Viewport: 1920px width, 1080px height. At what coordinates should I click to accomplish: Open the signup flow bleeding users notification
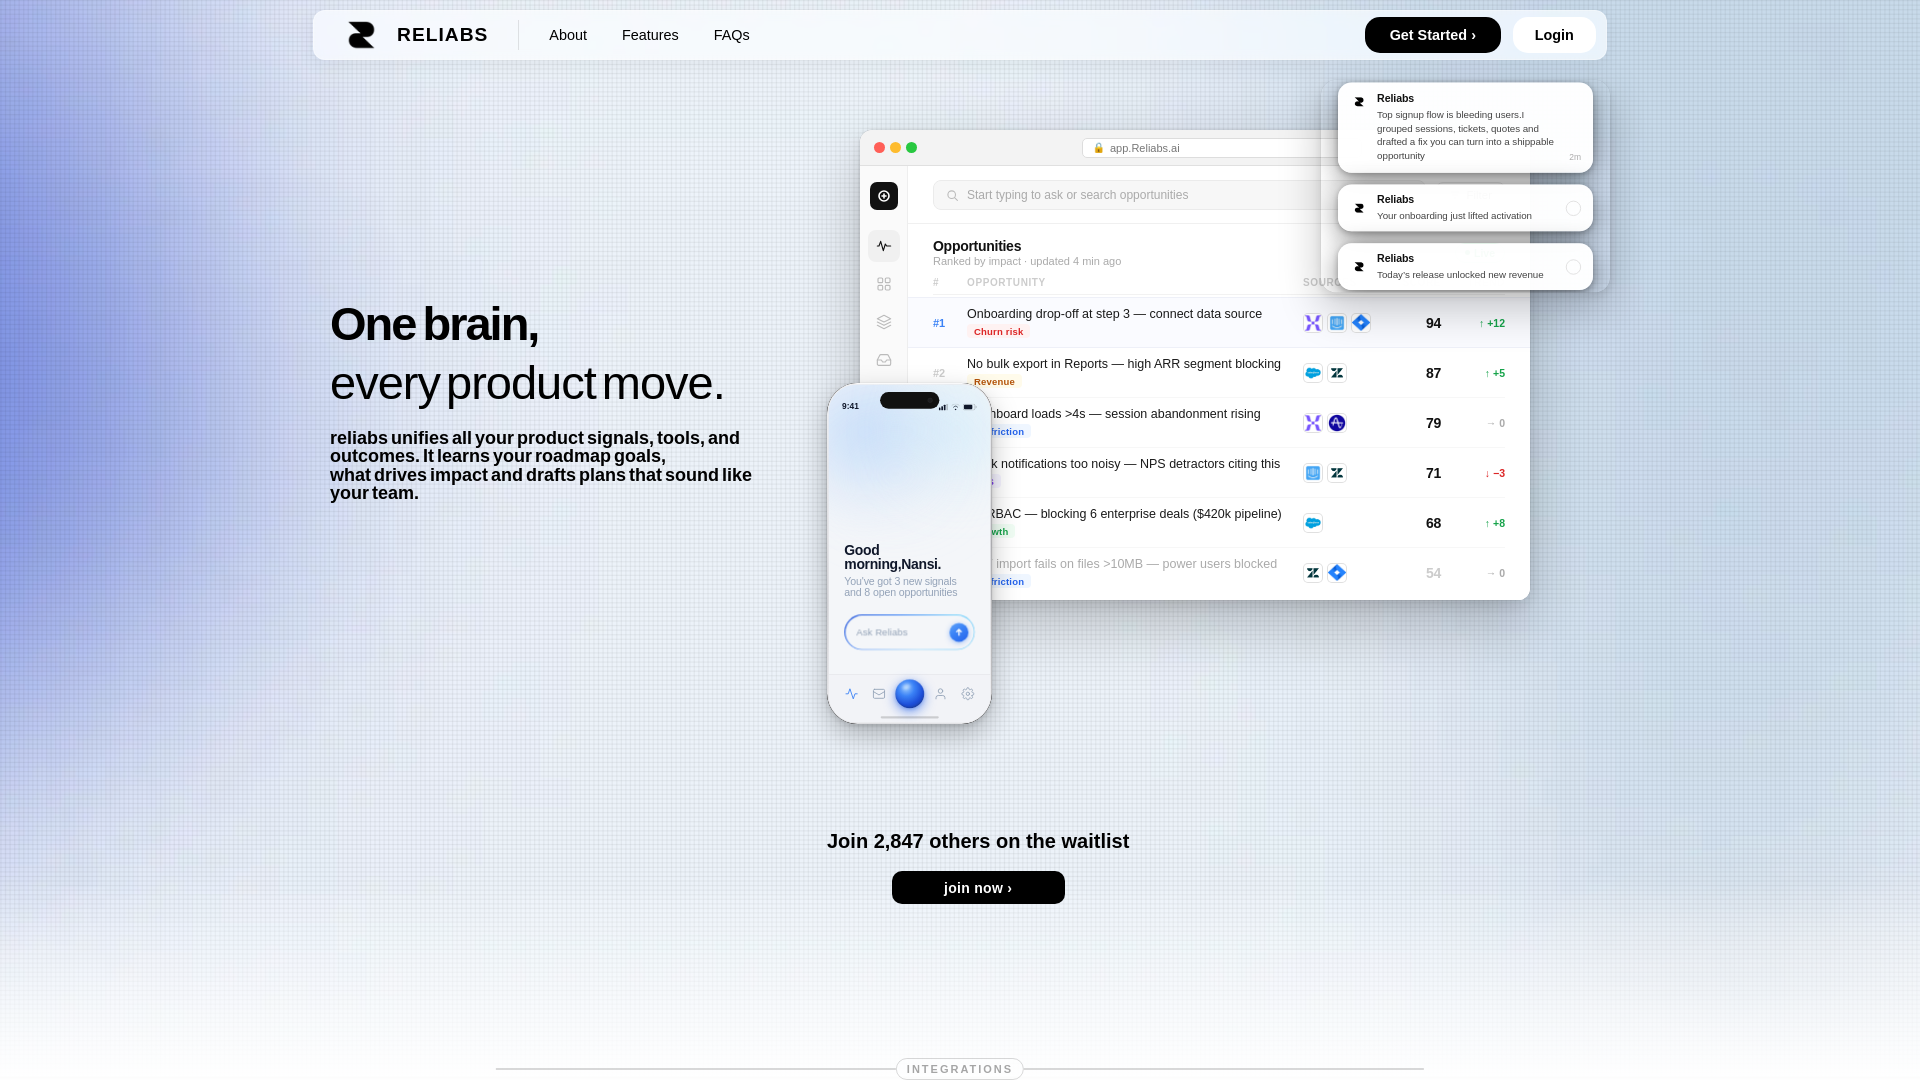(1465, 128)
